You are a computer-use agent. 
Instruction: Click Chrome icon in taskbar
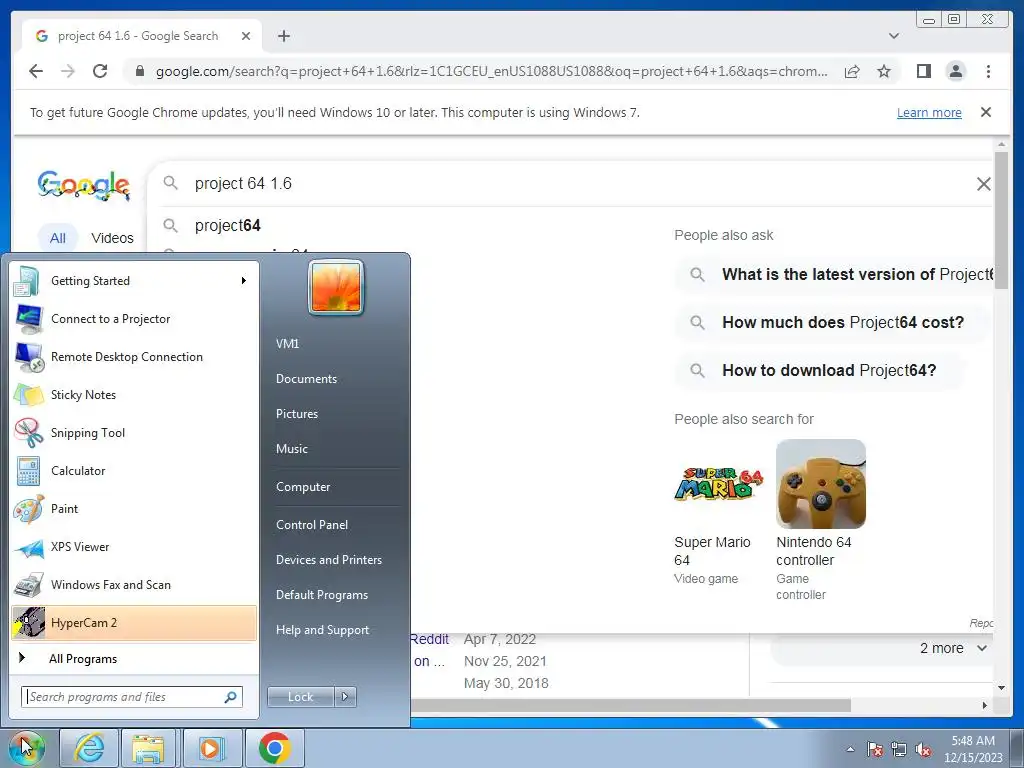(x=274, y=748)
